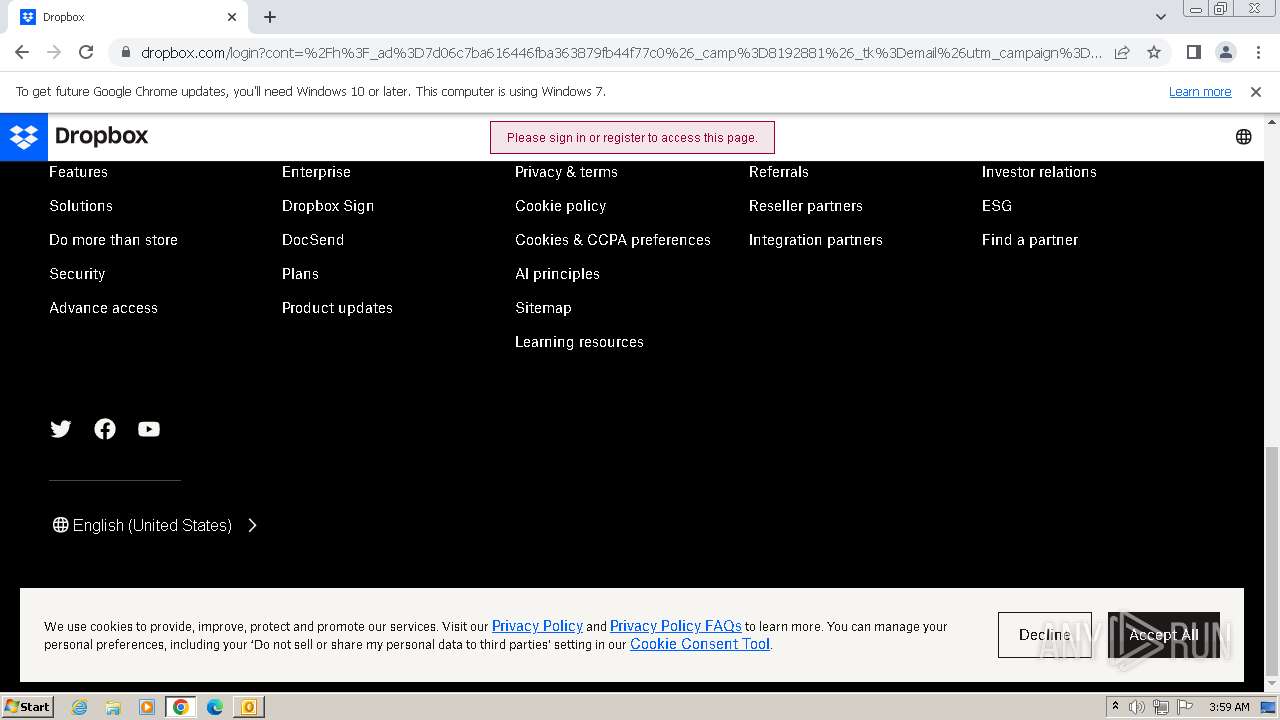Open Product updates link

tap(337, 308)
